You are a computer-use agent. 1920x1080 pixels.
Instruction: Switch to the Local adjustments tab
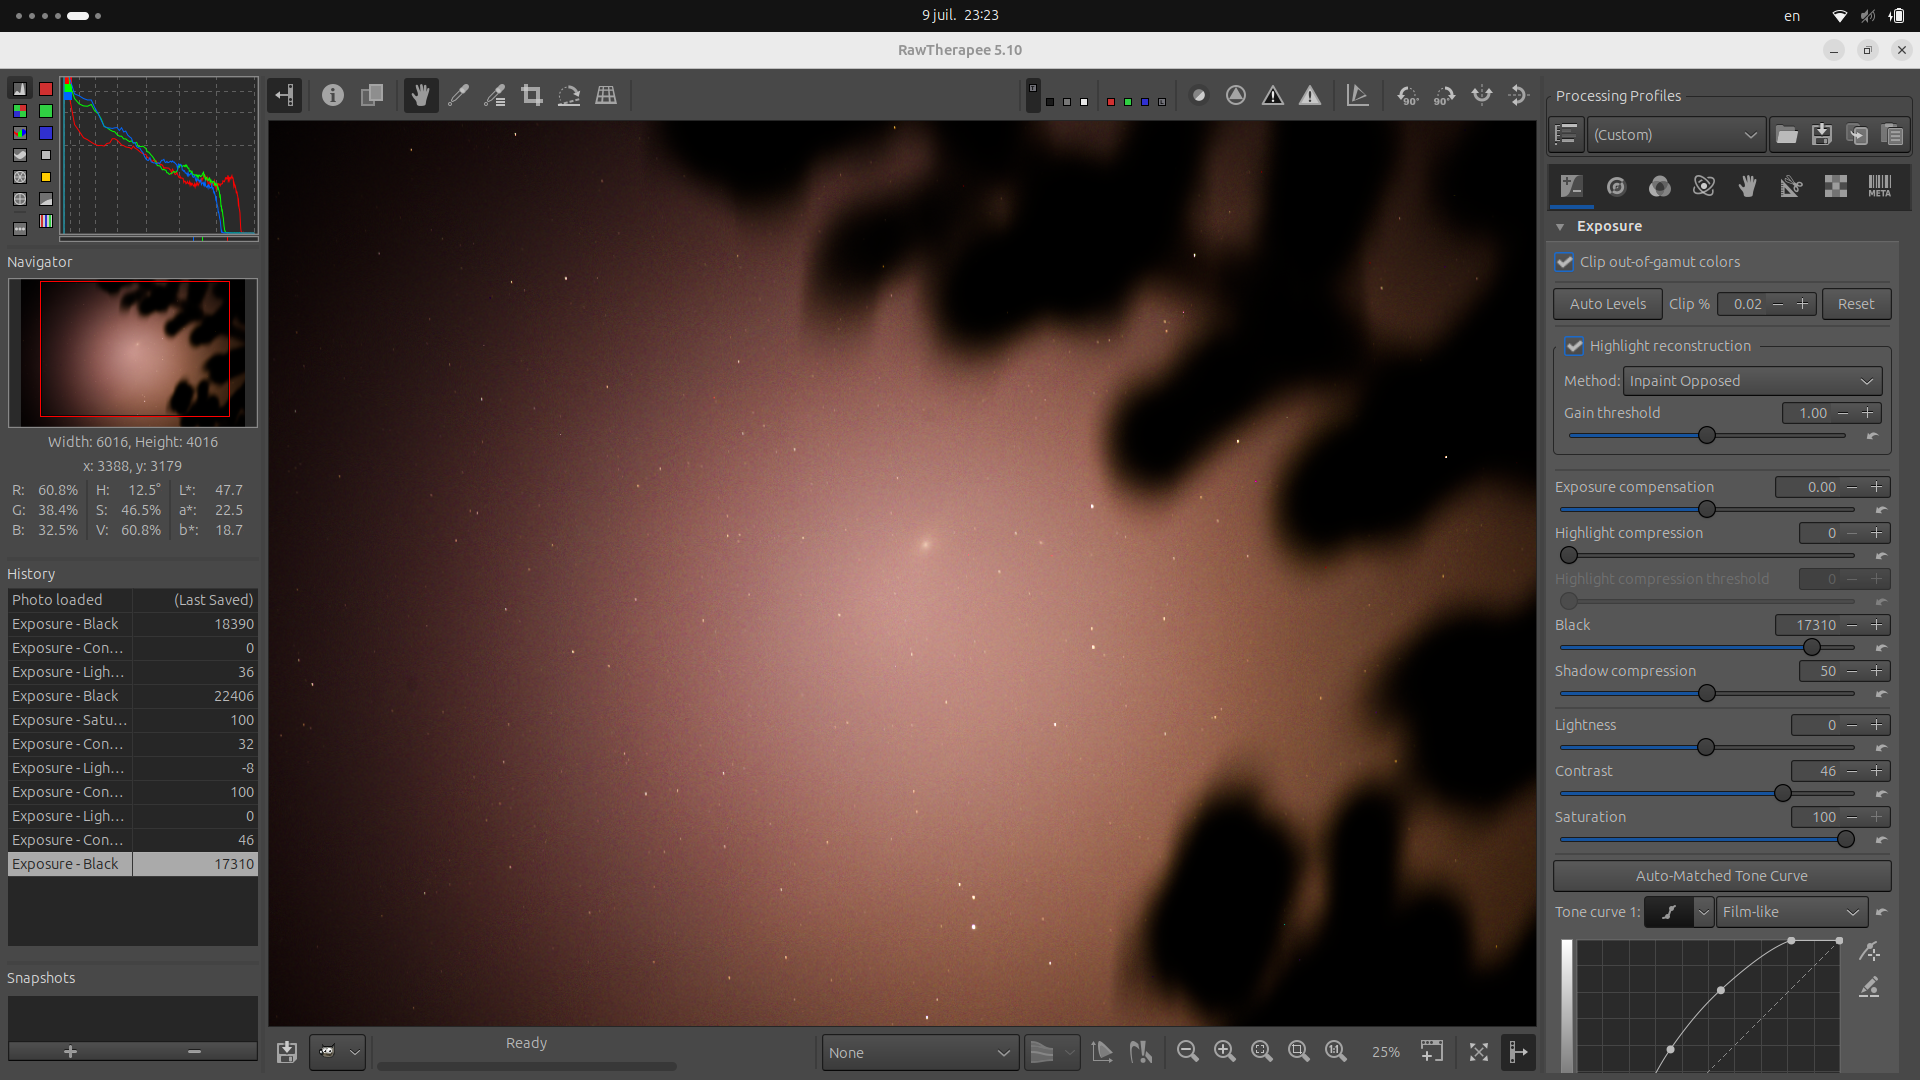click(x=1748, y=187)
